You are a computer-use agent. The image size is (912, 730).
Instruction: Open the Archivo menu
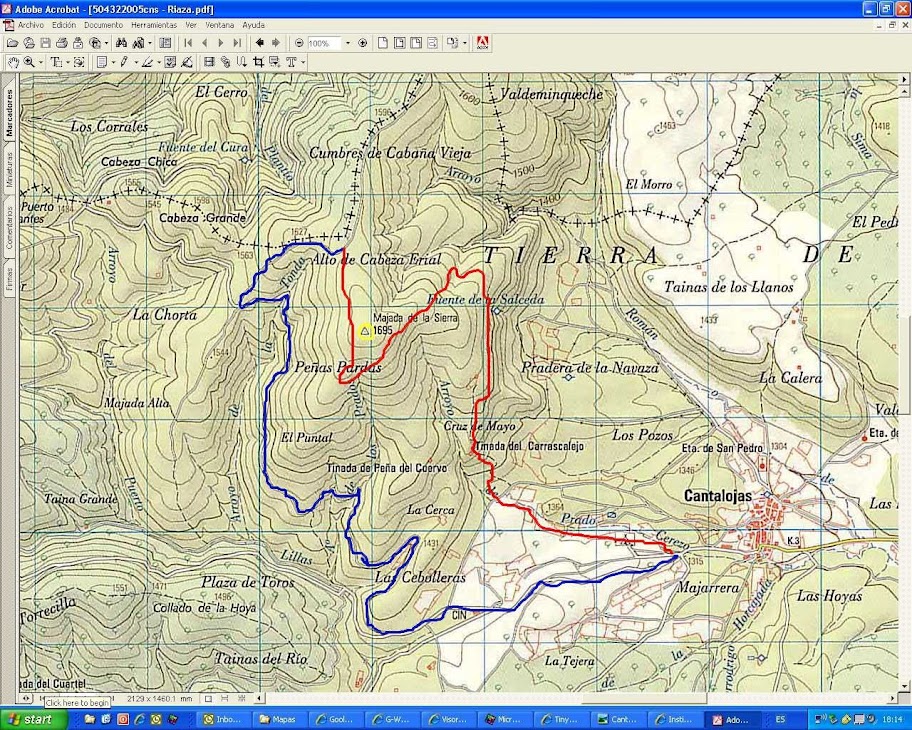30,25
